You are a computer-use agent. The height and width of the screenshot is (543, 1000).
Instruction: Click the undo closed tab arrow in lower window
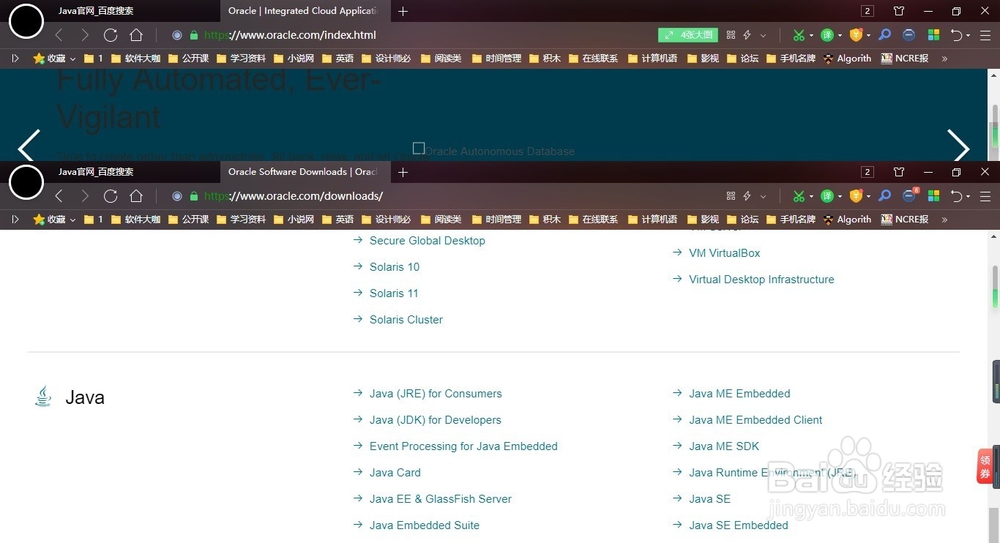[x=956, y=196]
